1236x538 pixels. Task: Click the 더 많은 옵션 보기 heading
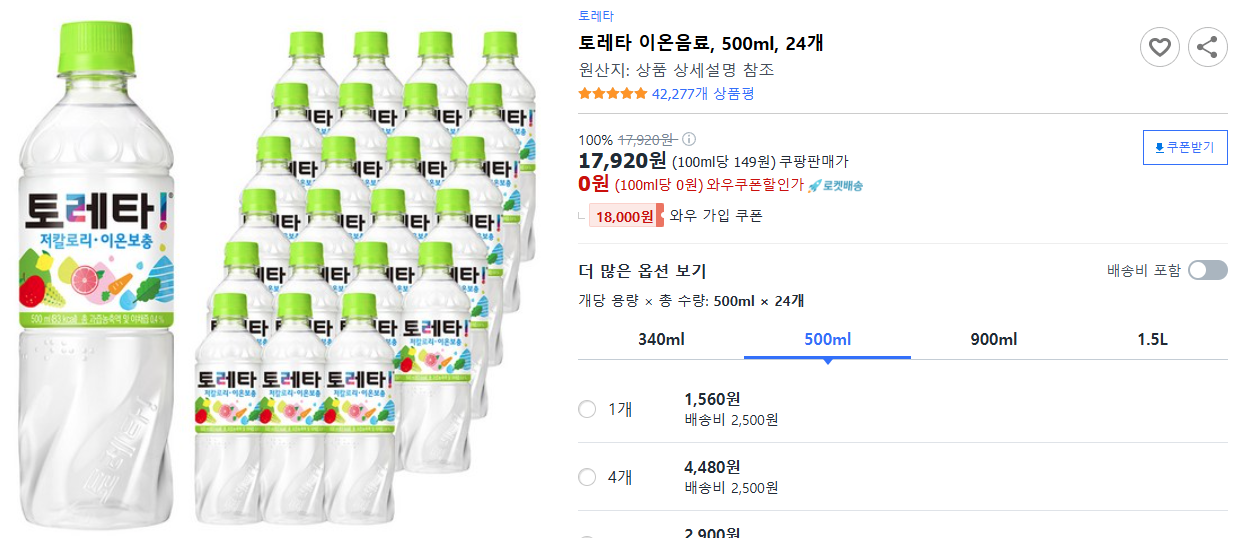click(x=642, y=271)
